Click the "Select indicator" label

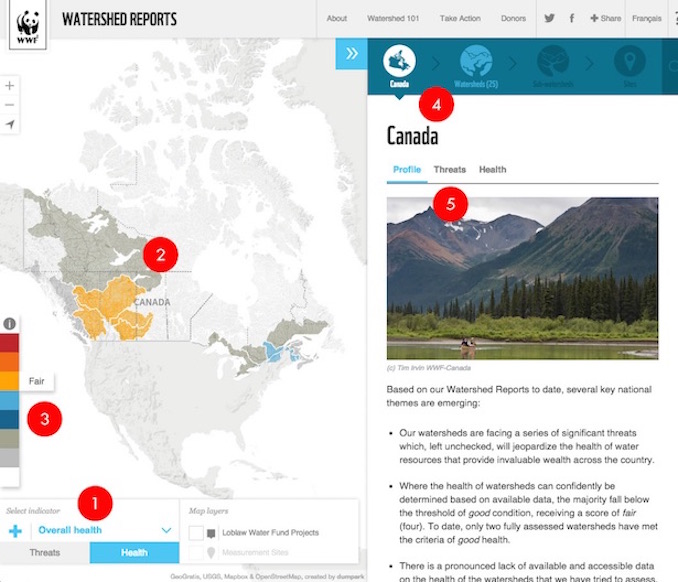point(33,511)
